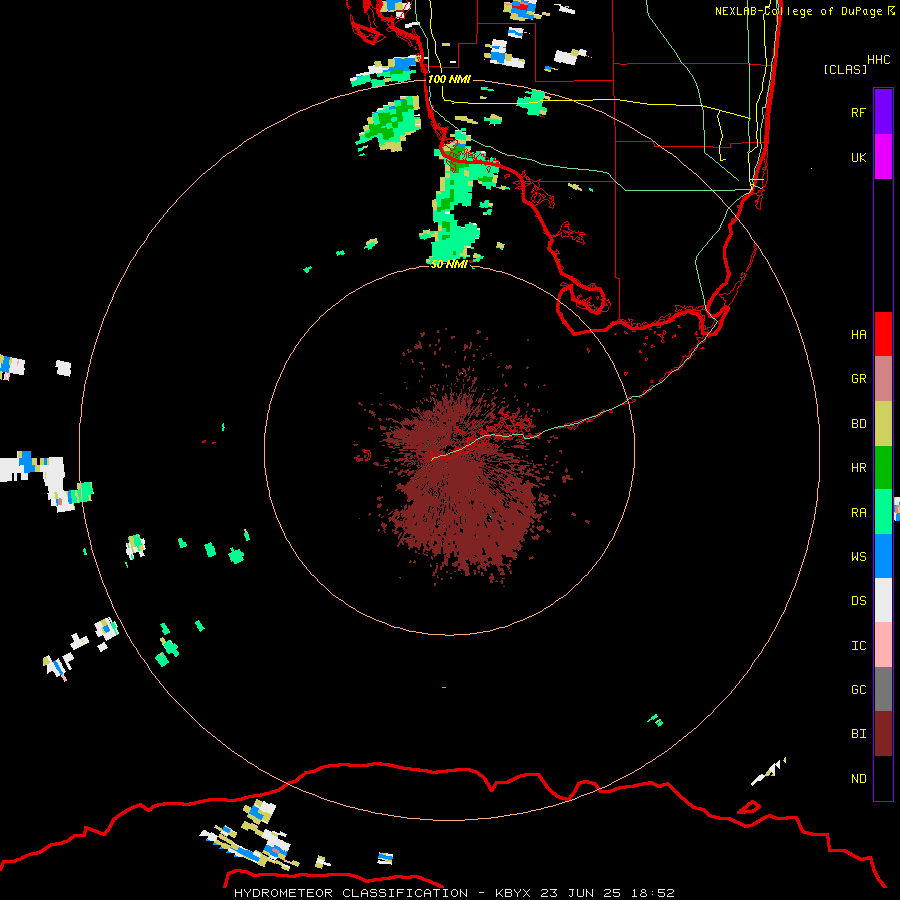Click the GR legend label
The height and width of the screenshot is (900, 900).
pos(858,379)
